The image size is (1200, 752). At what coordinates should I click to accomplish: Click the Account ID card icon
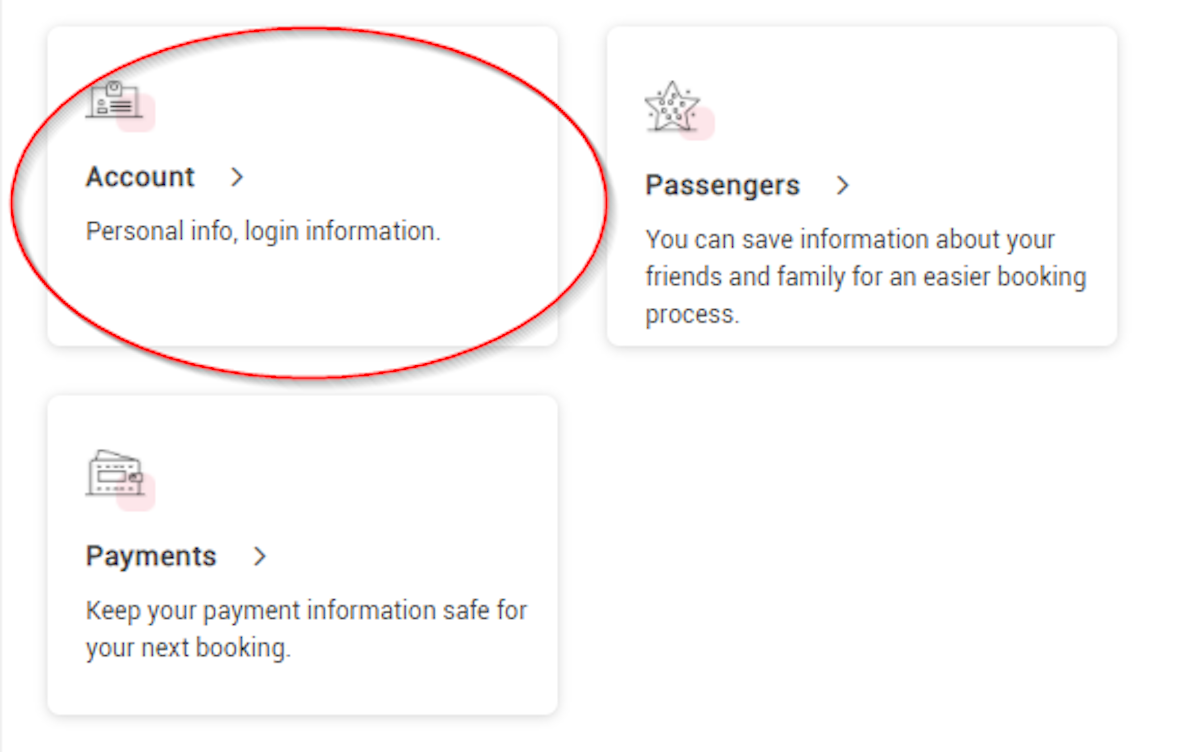click(113, 100)
